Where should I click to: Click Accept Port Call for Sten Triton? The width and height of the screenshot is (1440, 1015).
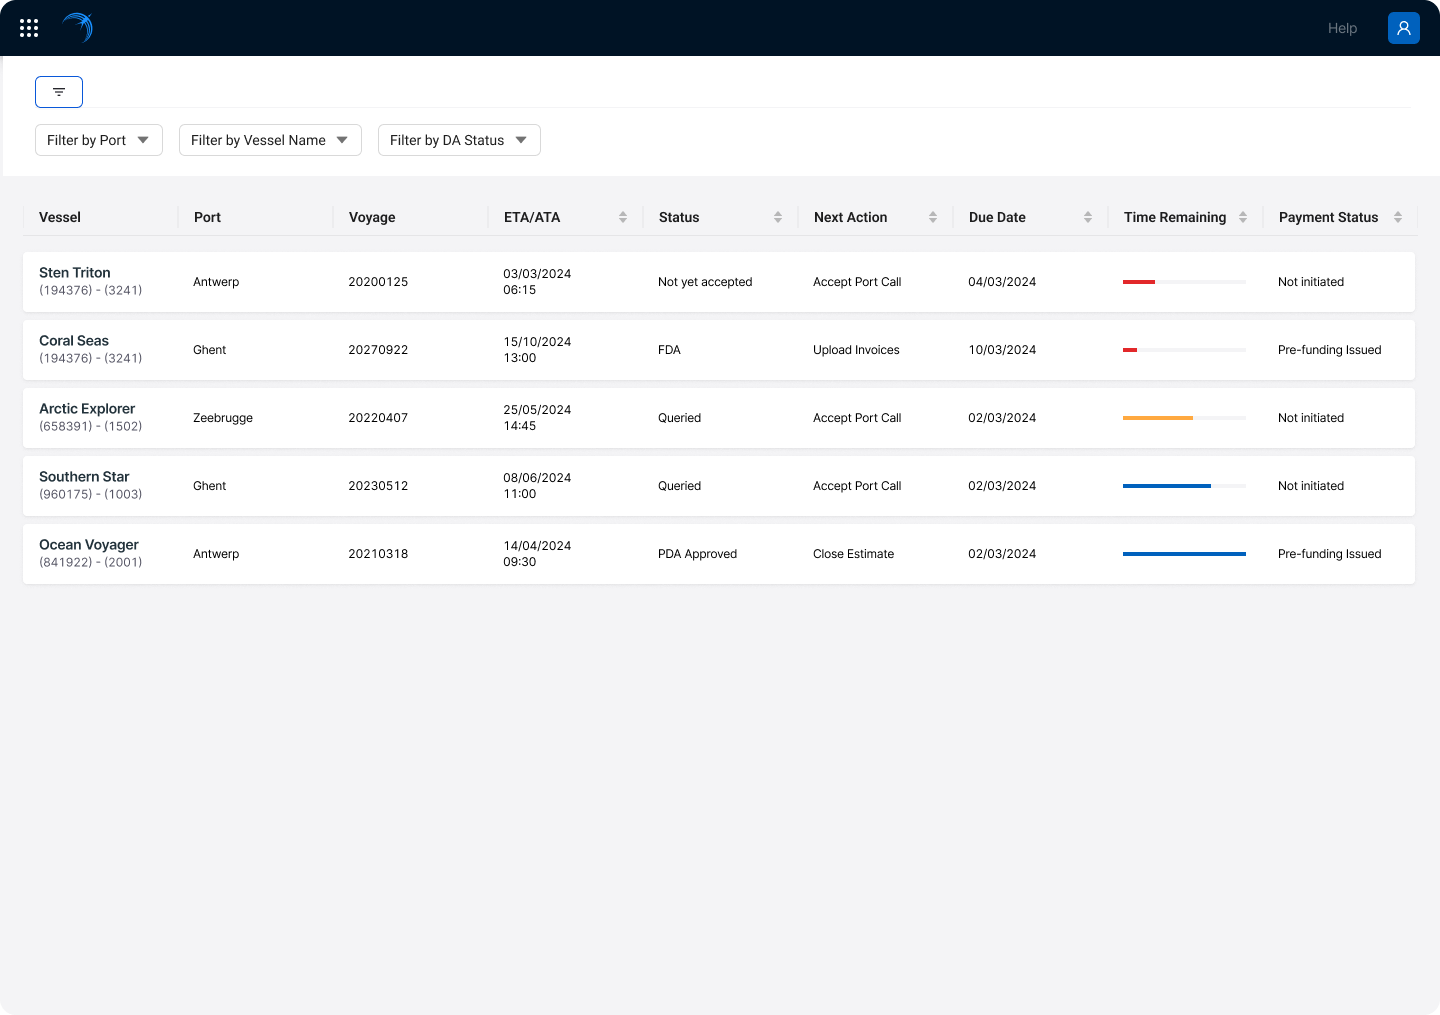point(857,282)
